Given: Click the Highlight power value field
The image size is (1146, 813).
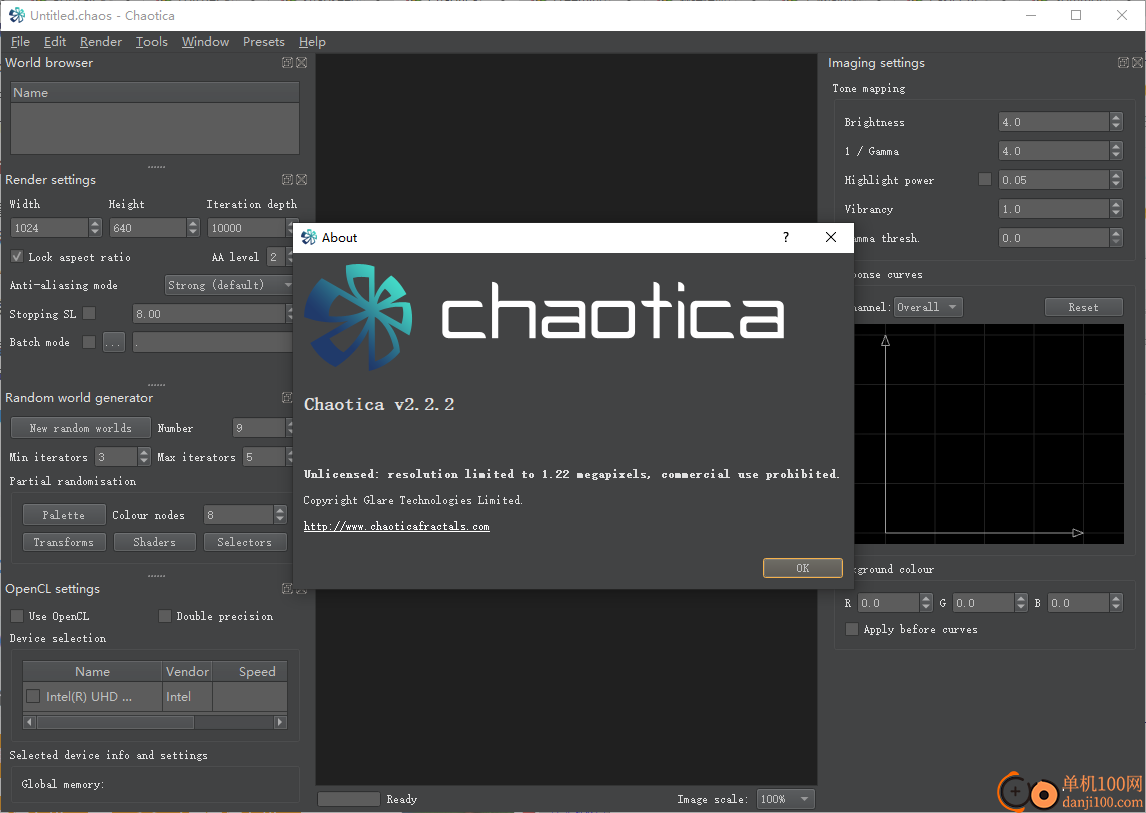Looking at the screenshot, I should pyautogui.click(x=1054, y=180).
